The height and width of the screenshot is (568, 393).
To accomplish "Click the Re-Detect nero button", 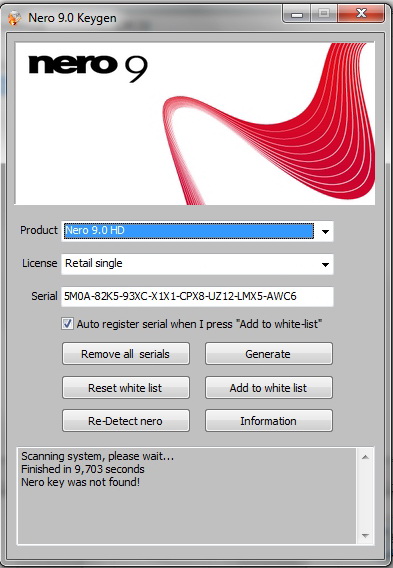I will (x=126, y=421).
